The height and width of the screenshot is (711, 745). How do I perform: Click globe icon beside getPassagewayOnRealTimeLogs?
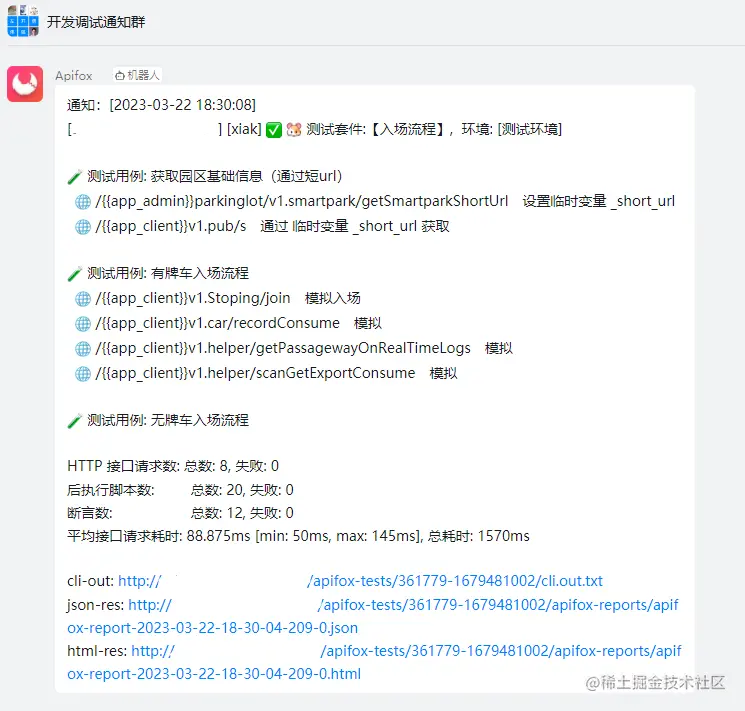83,349
